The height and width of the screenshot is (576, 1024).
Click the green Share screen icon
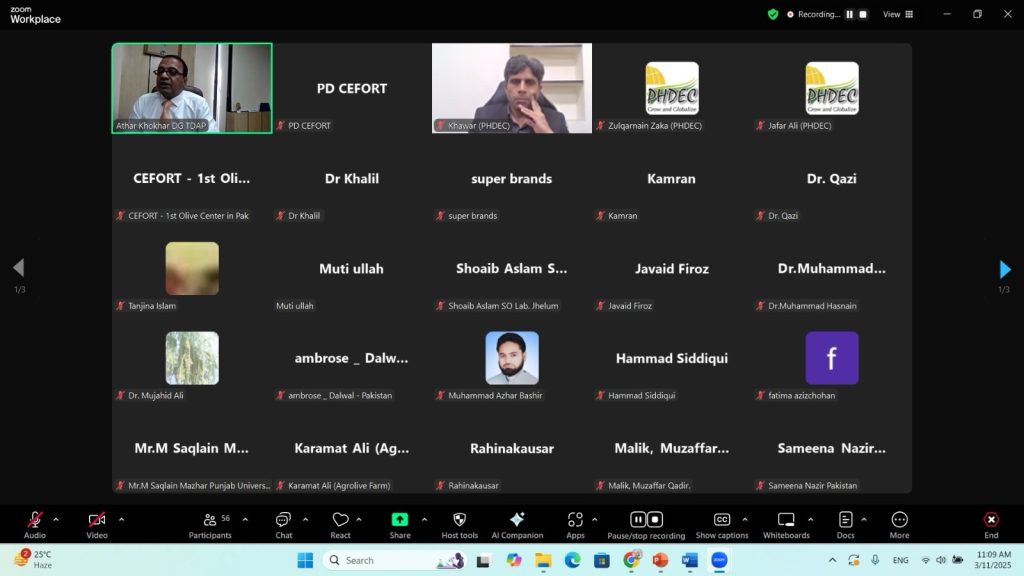click(x=400, y=520)
